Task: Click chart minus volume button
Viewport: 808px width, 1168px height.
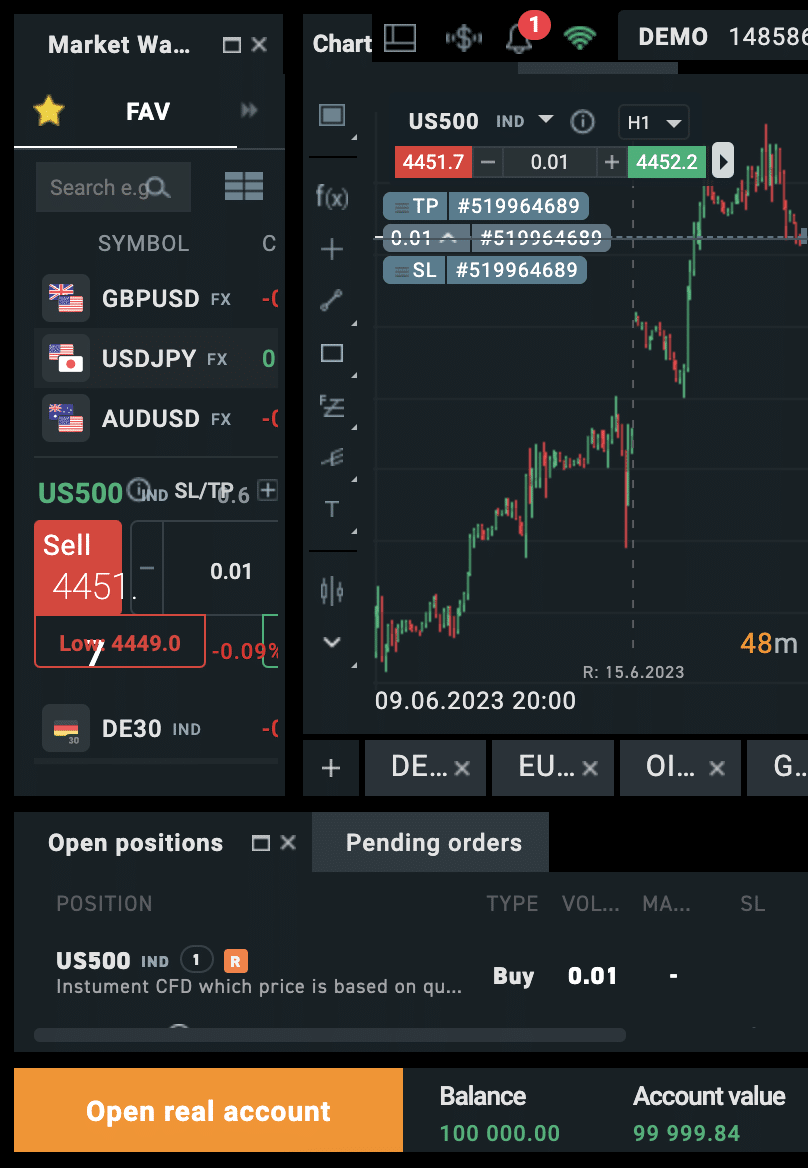Action: tap(488, 162)
